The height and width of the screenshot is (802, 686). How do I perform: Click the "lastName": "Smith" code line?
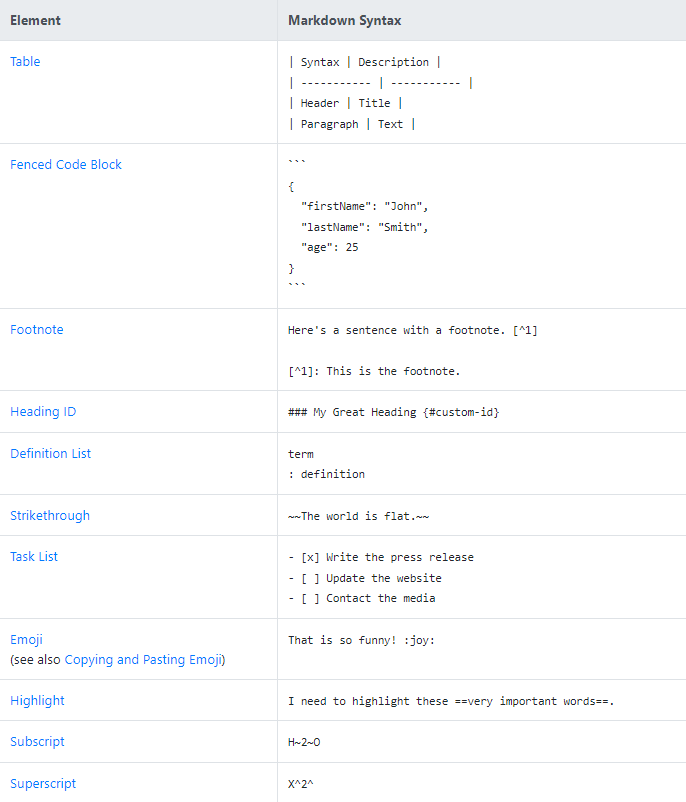[x=364, y=227]
